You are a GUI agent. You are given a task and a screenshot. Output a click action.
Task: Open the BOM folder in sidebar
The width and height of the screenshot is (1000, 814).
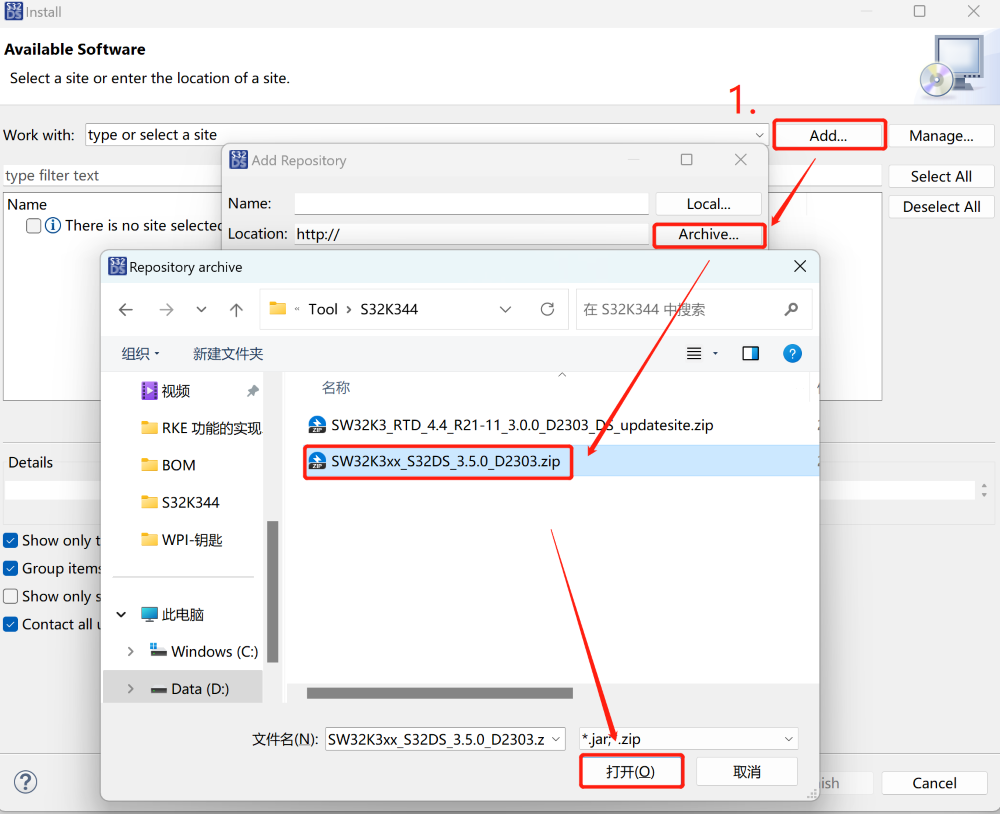coord(168,465)
